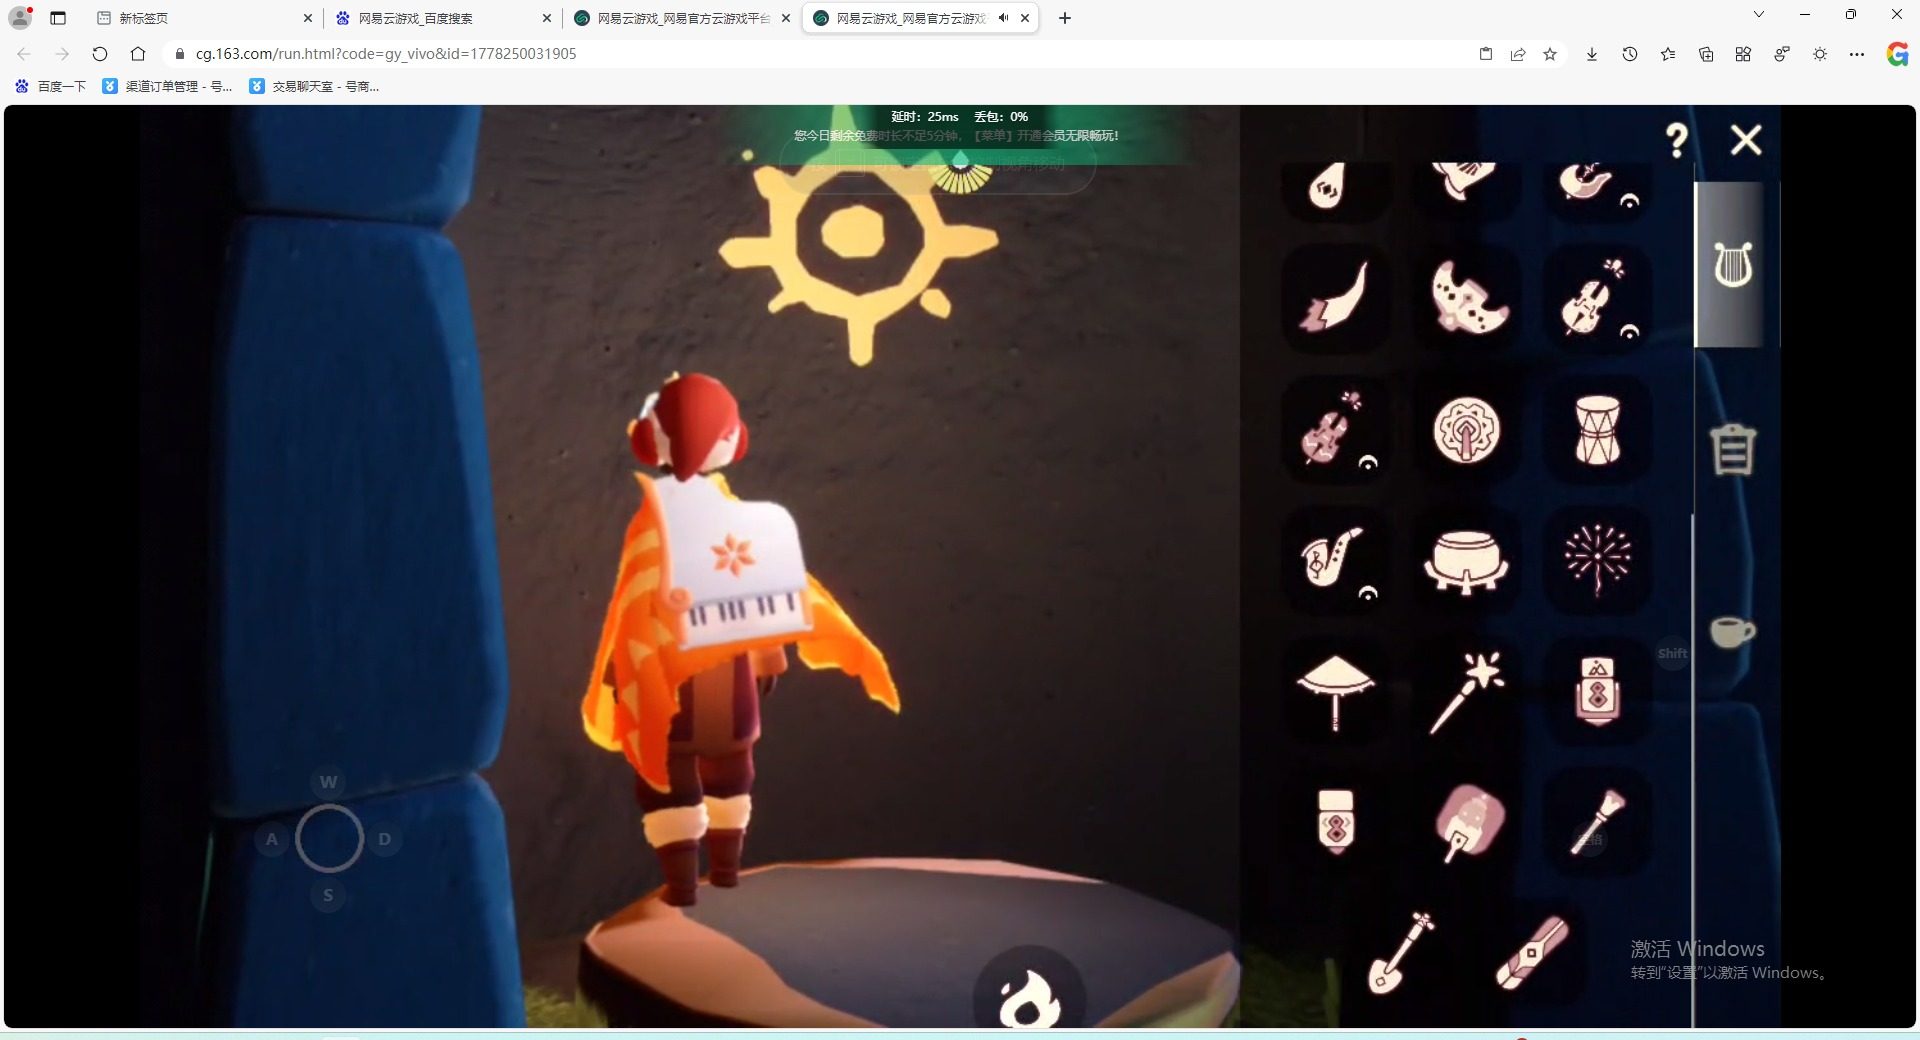Image resolution: width=1920 pixels, height=1040 pixels.
Task: Click the browser address bar
Action: click(x=820, y=54)
